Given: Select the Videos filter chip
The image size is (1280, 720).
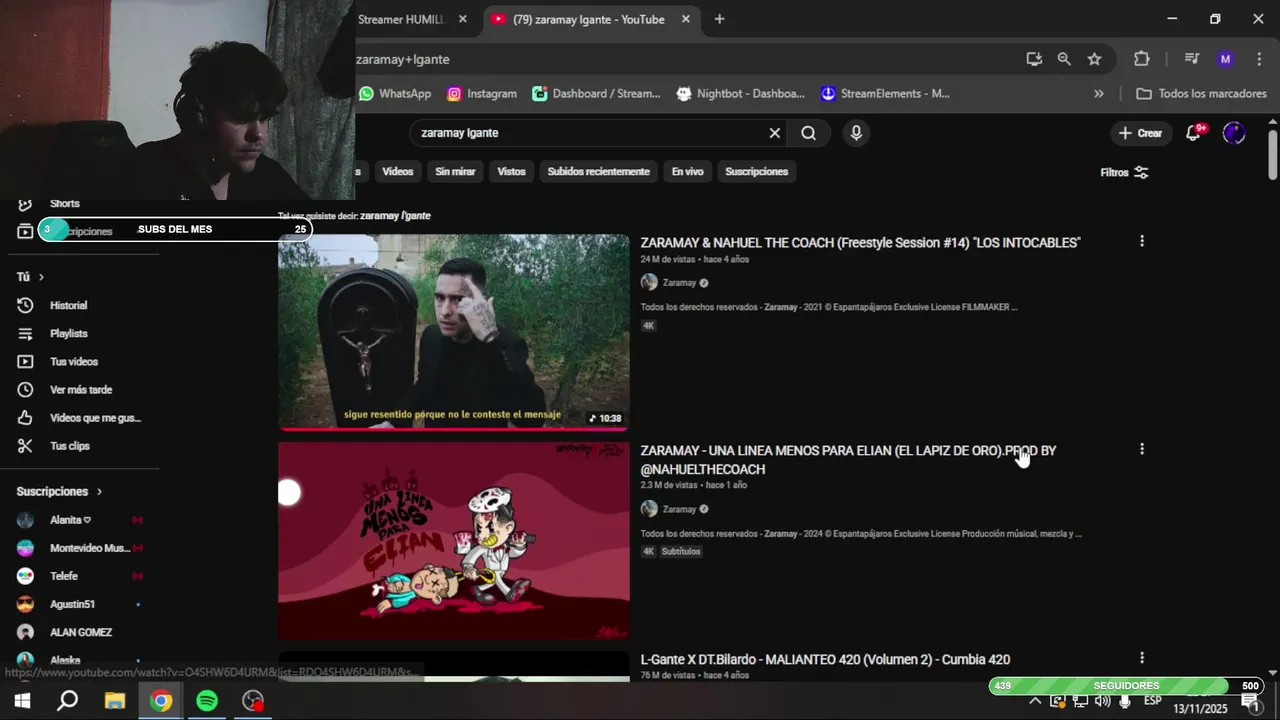Looking at the screenshot, I should 397,172.
